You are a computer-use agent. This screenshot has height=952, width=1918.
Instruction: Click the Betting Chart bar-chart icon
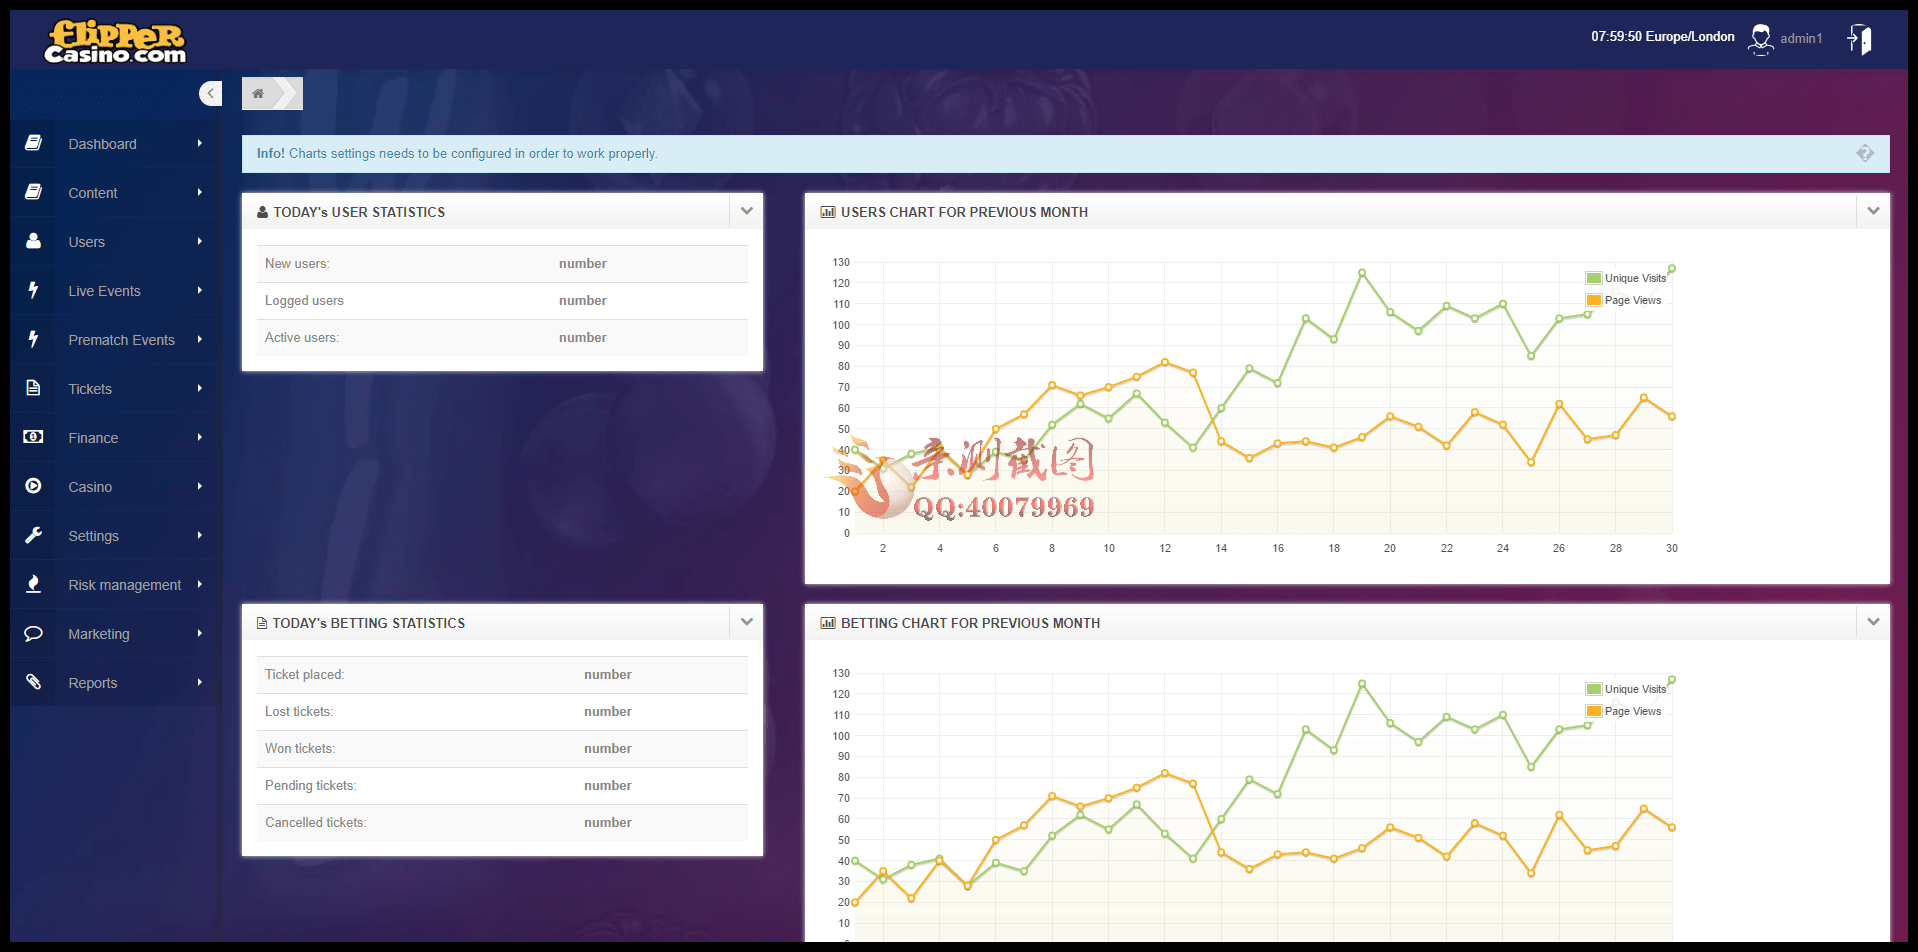click(828, 623)
